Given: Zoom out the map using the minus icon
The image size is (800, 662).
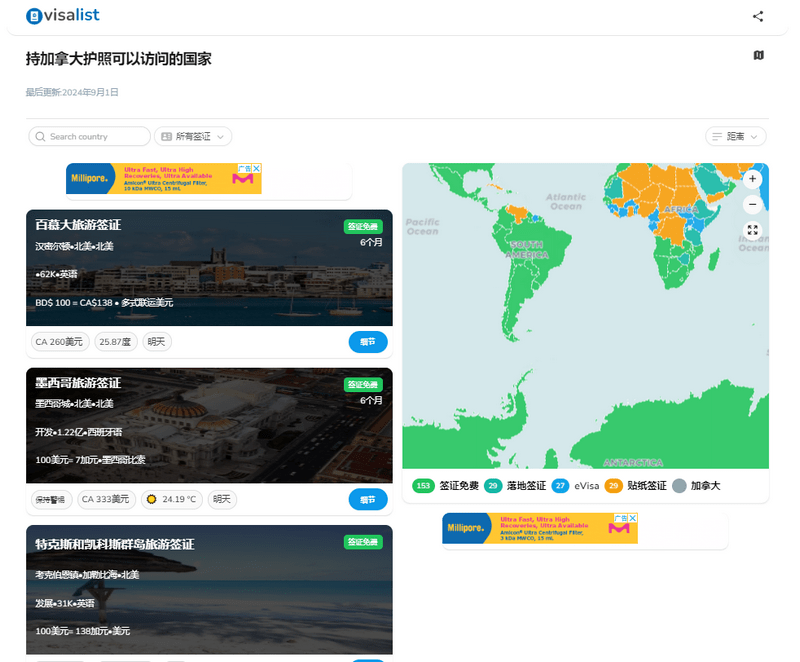Looking at the screenshot, I should point(752,204).
